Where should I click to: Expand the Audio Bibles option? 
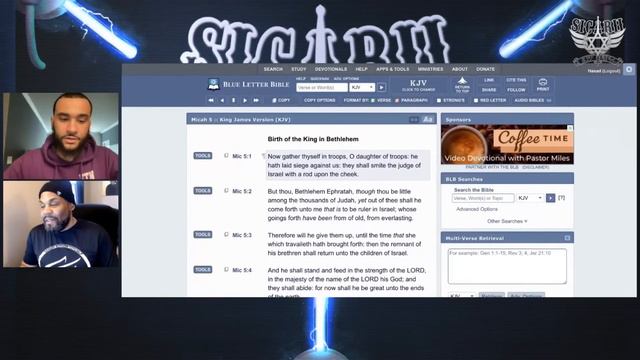(x=532, y=100)
